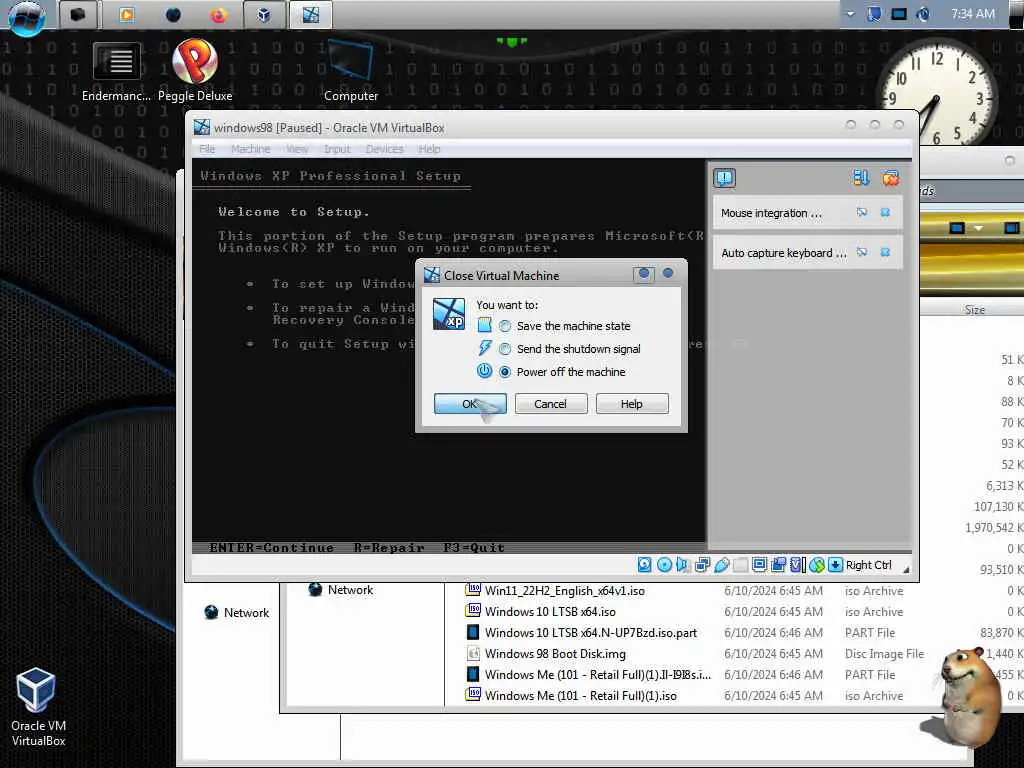Dismiss the Mouse integration notification
1024x768 pixels.
pyautogui.click(x=885, y=212)
